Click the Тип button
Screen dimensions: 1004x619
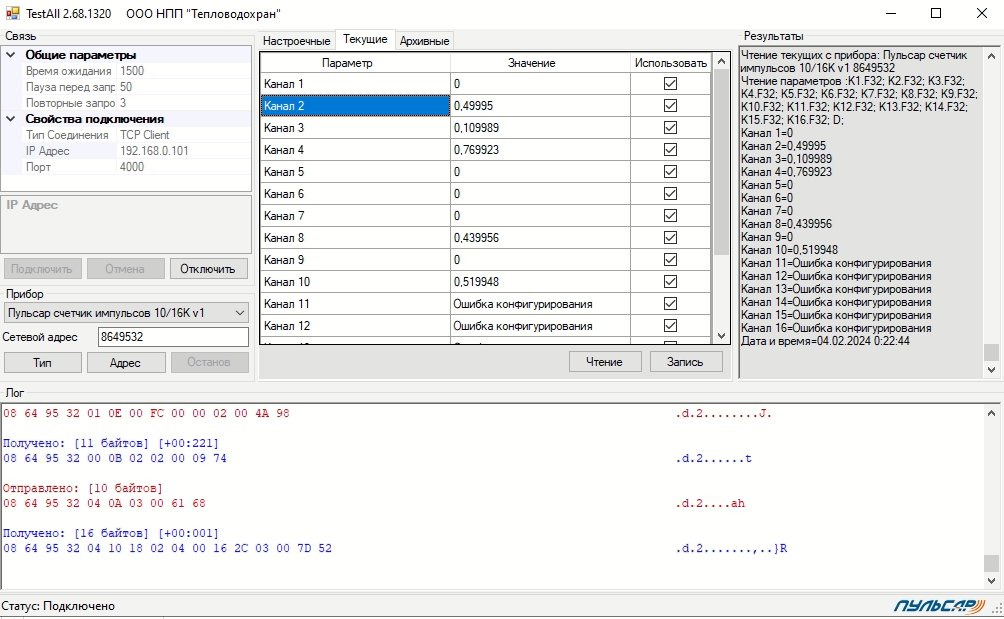(x=42, y=363)
